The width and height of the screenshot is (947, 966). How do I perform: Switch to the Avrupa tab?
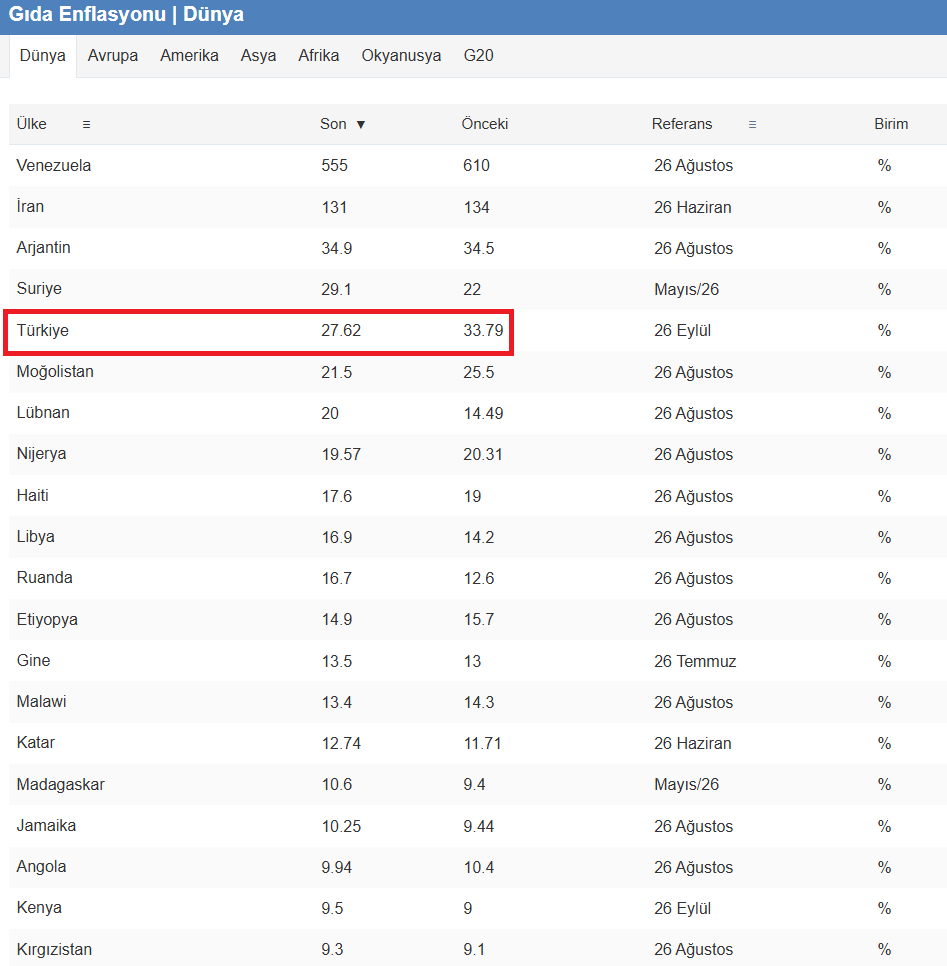pyautogui.click(x=113, y=55)
